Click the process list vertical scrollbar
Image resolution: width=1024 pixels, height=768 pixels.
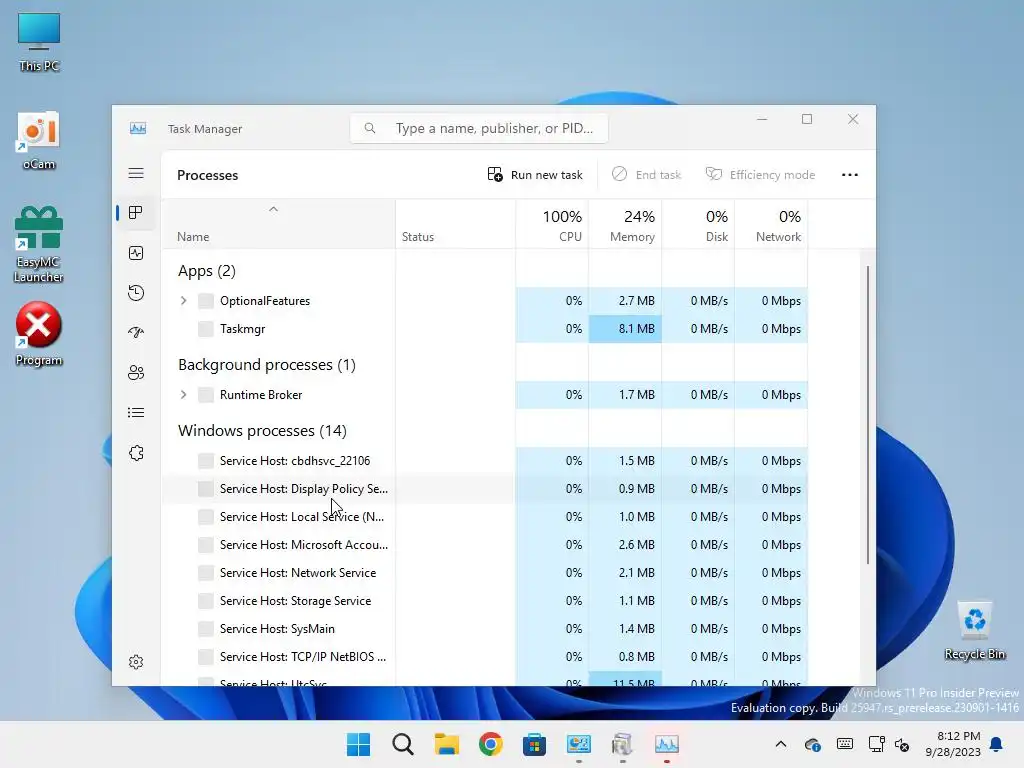(x=868, y=415)
